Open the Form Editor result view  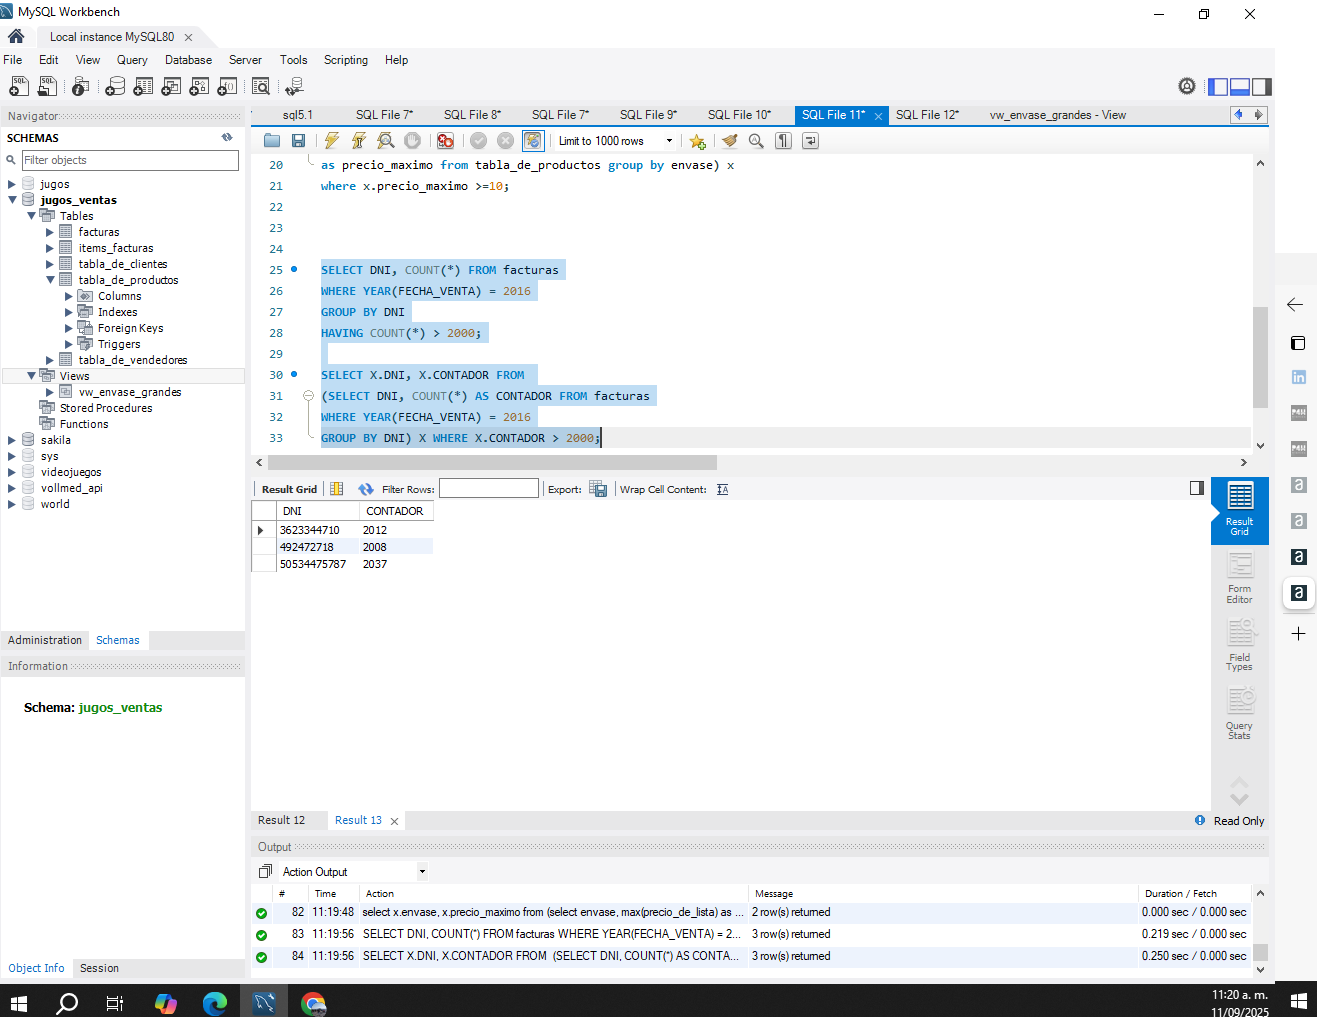(1239, 578)
